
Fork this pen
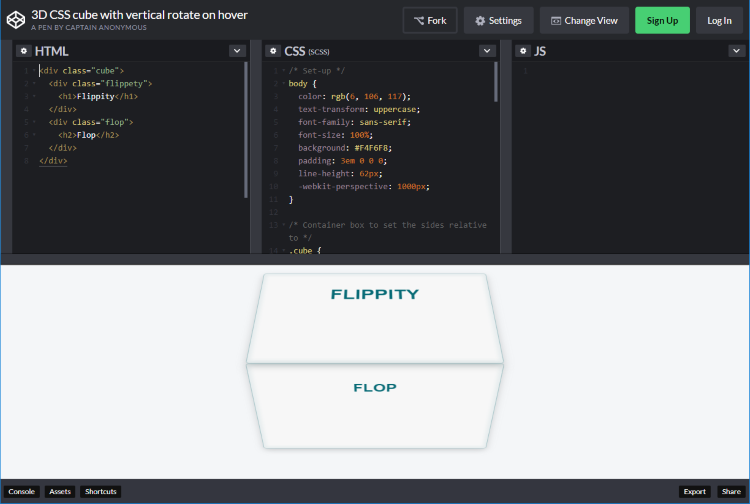coord(430,20)
